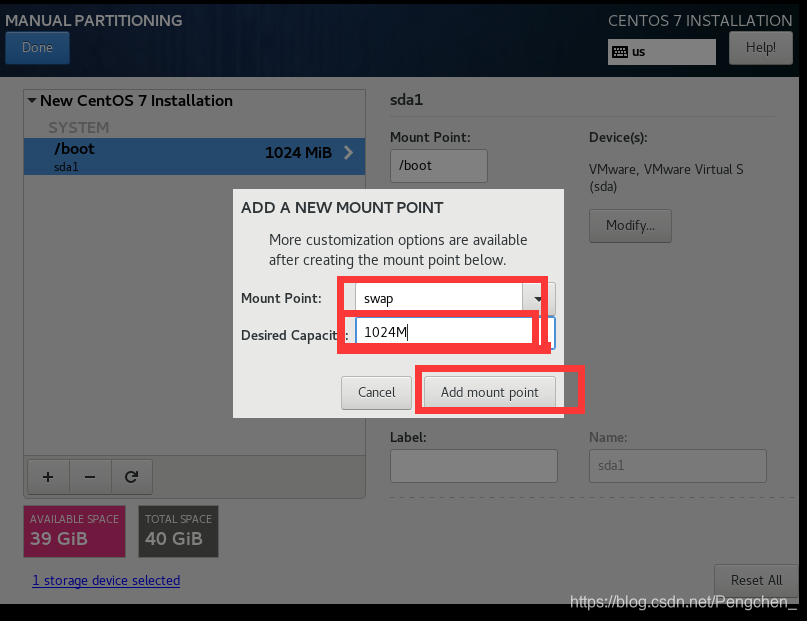Viewport: 807px width, 621px height.
Task: Click the Available Space 39 GiB box
Action: pyautogui.click(x=75, y=531)
